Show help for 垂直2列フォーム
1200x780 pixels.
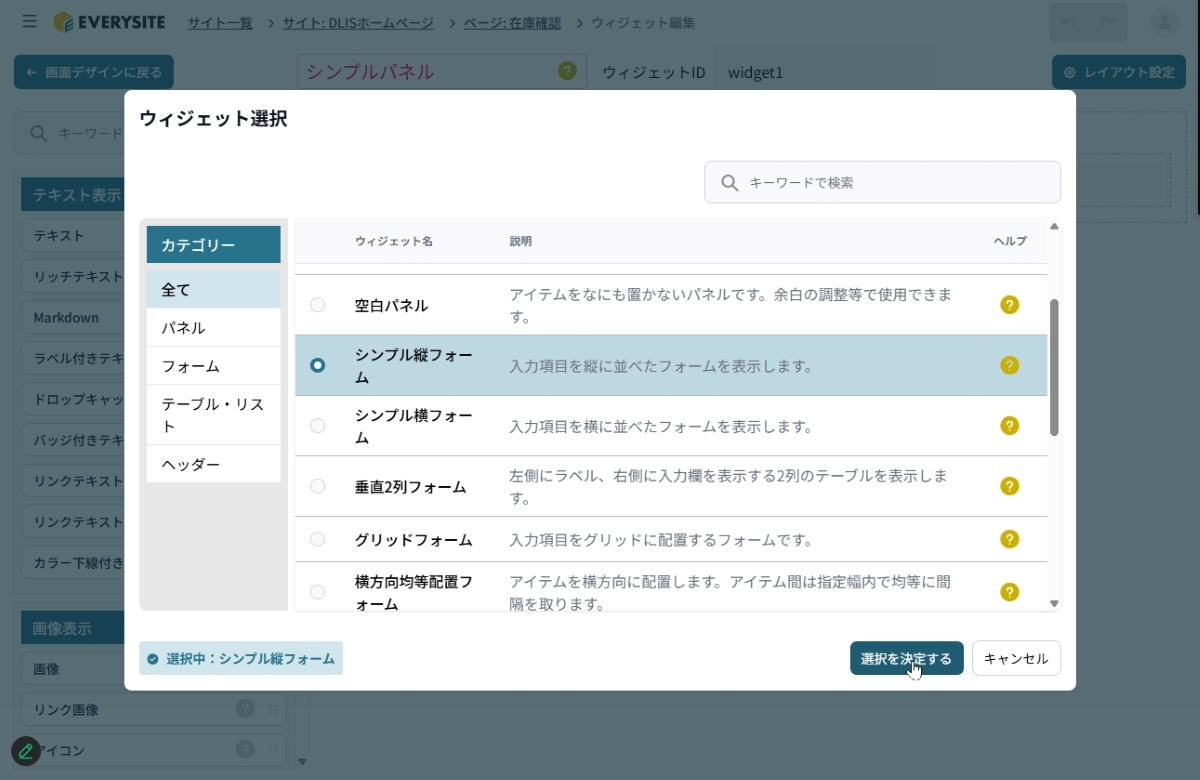point(1009,486)
